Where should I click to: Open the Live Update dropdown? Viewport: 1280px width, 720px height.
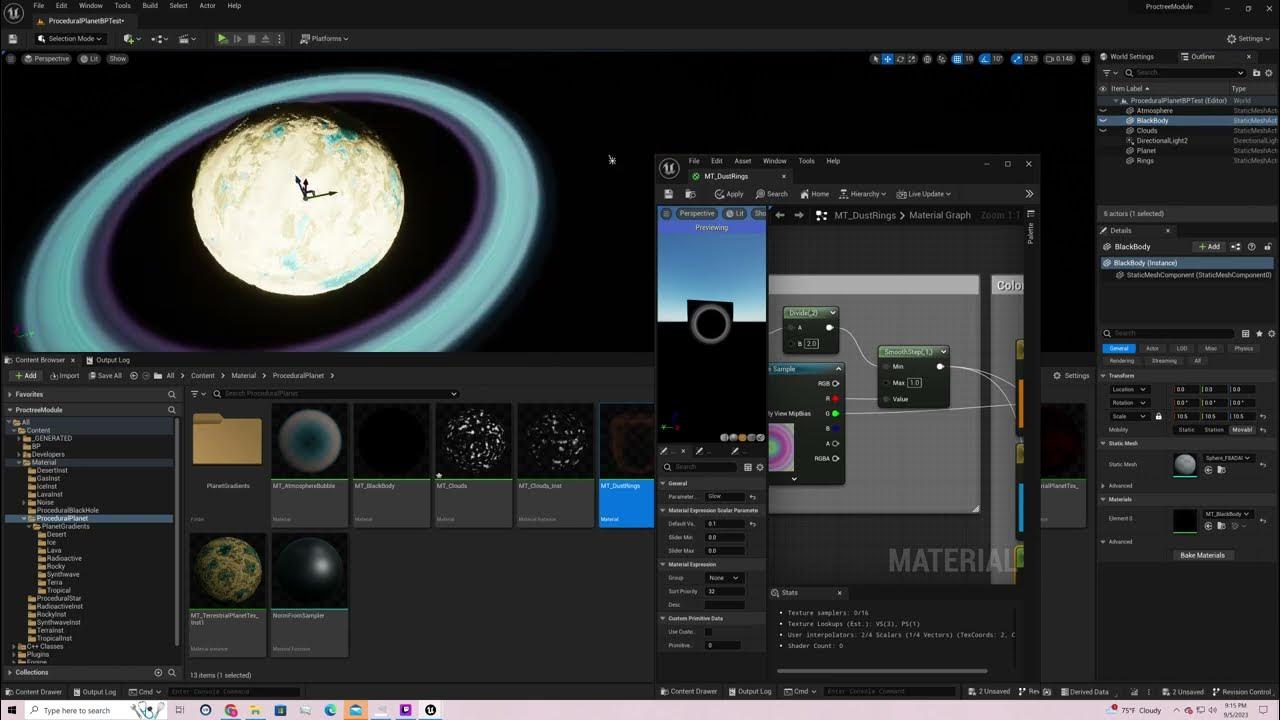coord(924,194)
